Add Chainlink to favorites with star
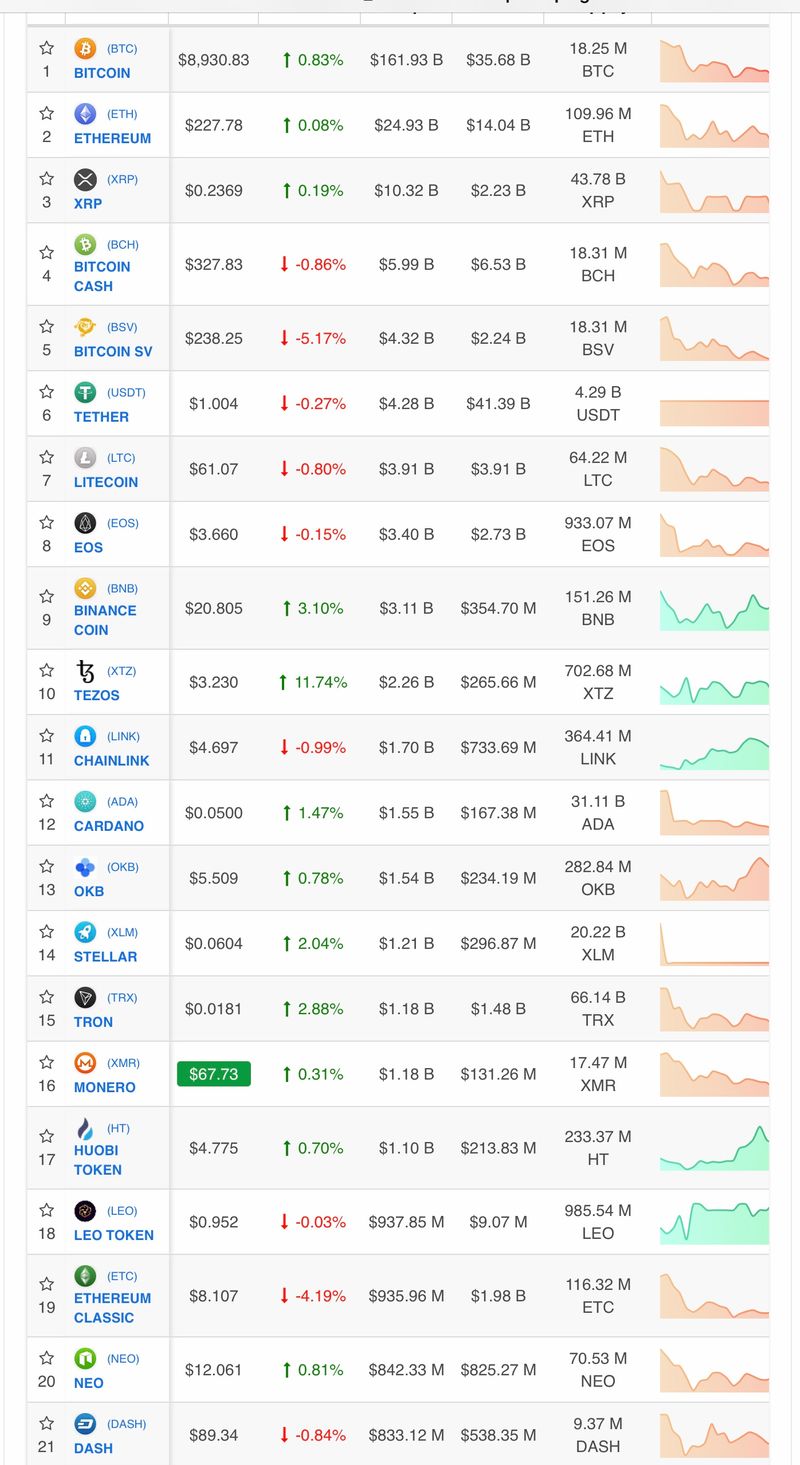Image resolution: width=800 pixels, height=1465 pixels. pyautogui.click(x=46, y=736)
